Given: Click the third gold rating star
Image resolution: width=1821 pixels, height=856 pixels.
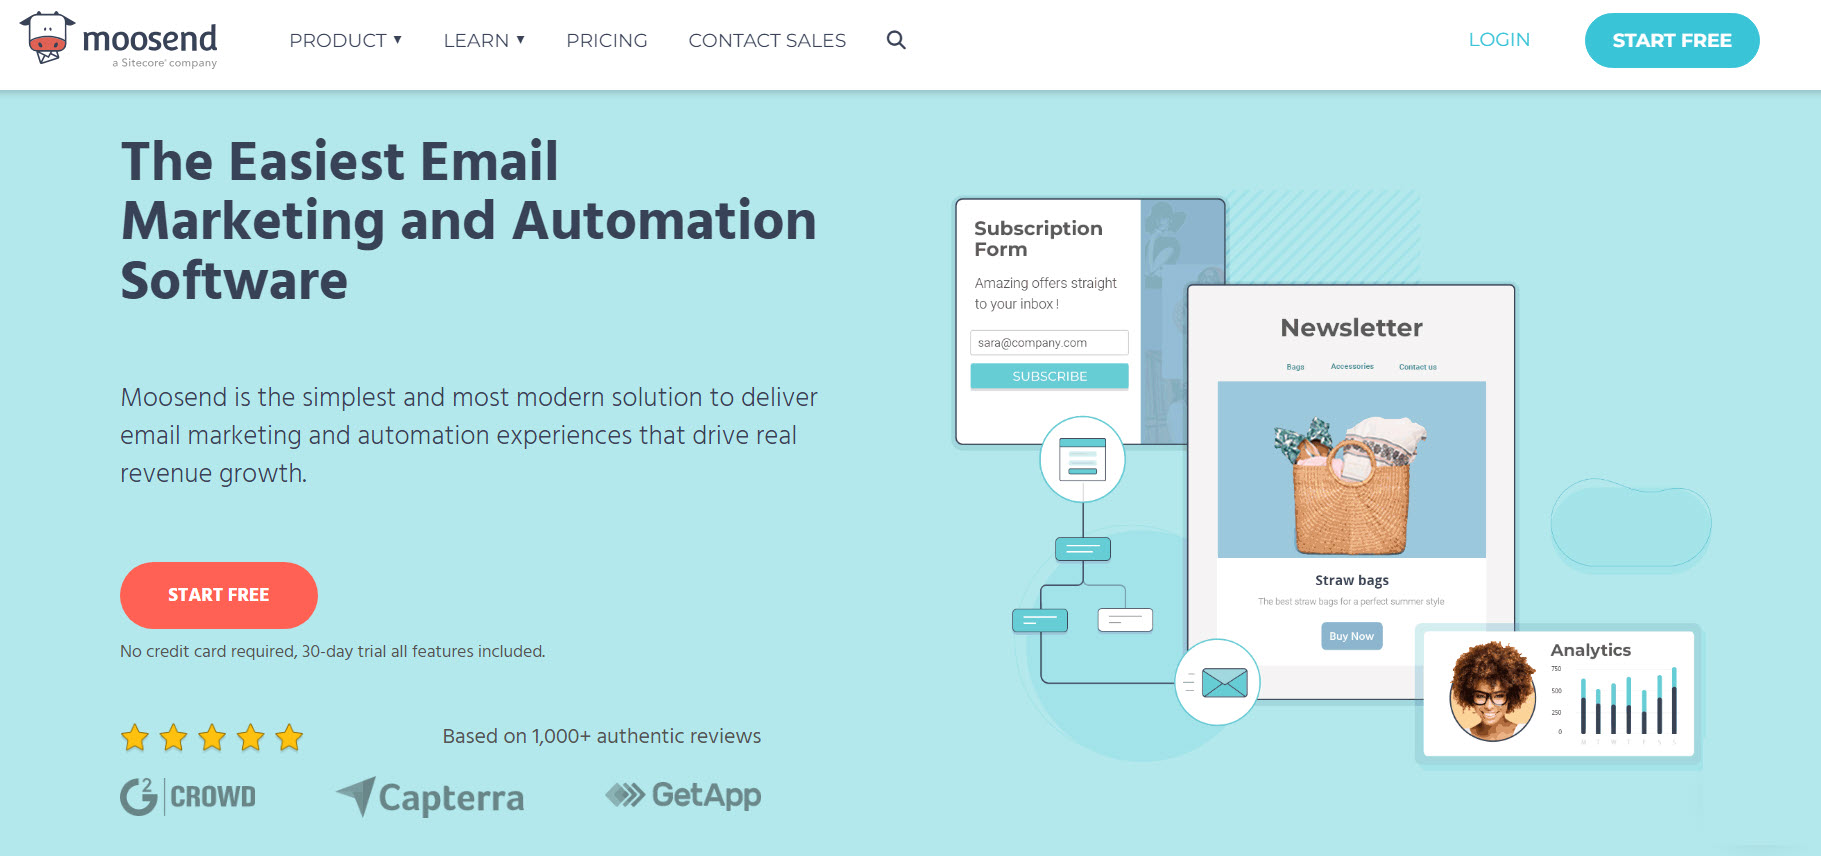Looking at the screenshot, I should (212, 738).
